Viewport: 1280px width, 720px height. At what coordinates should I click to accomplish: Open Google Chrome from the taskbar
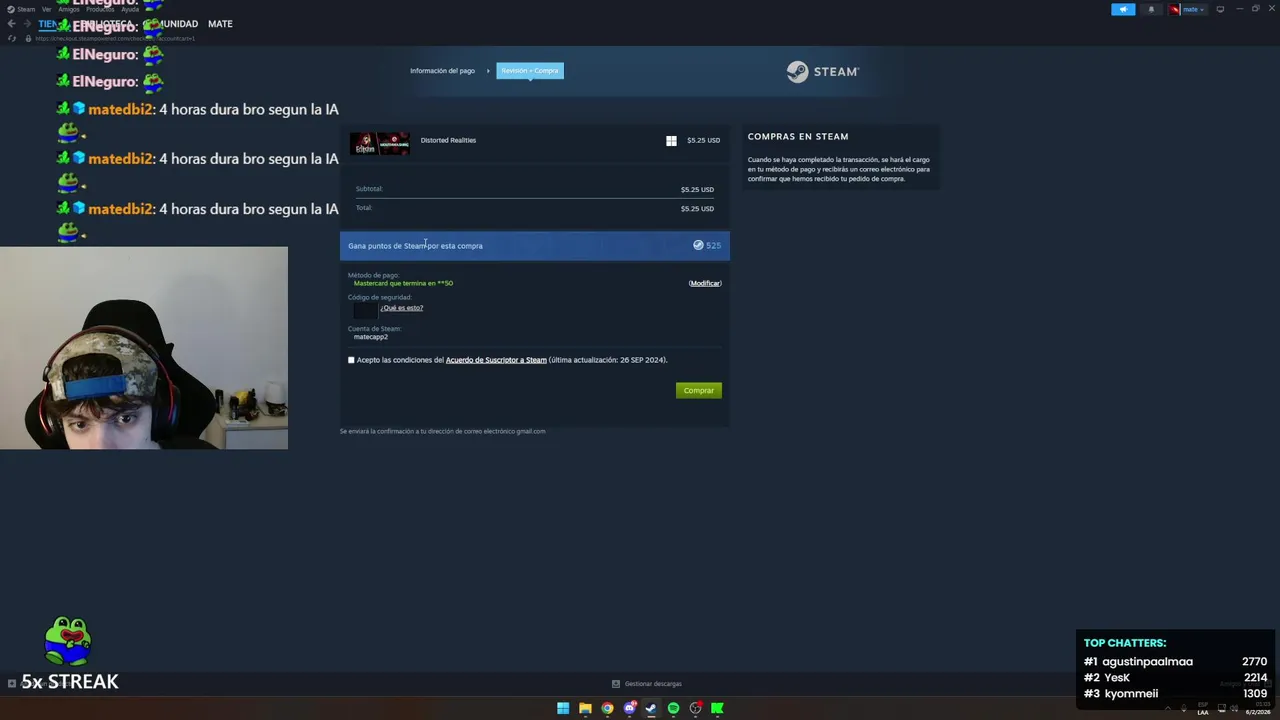pos(607,708)
